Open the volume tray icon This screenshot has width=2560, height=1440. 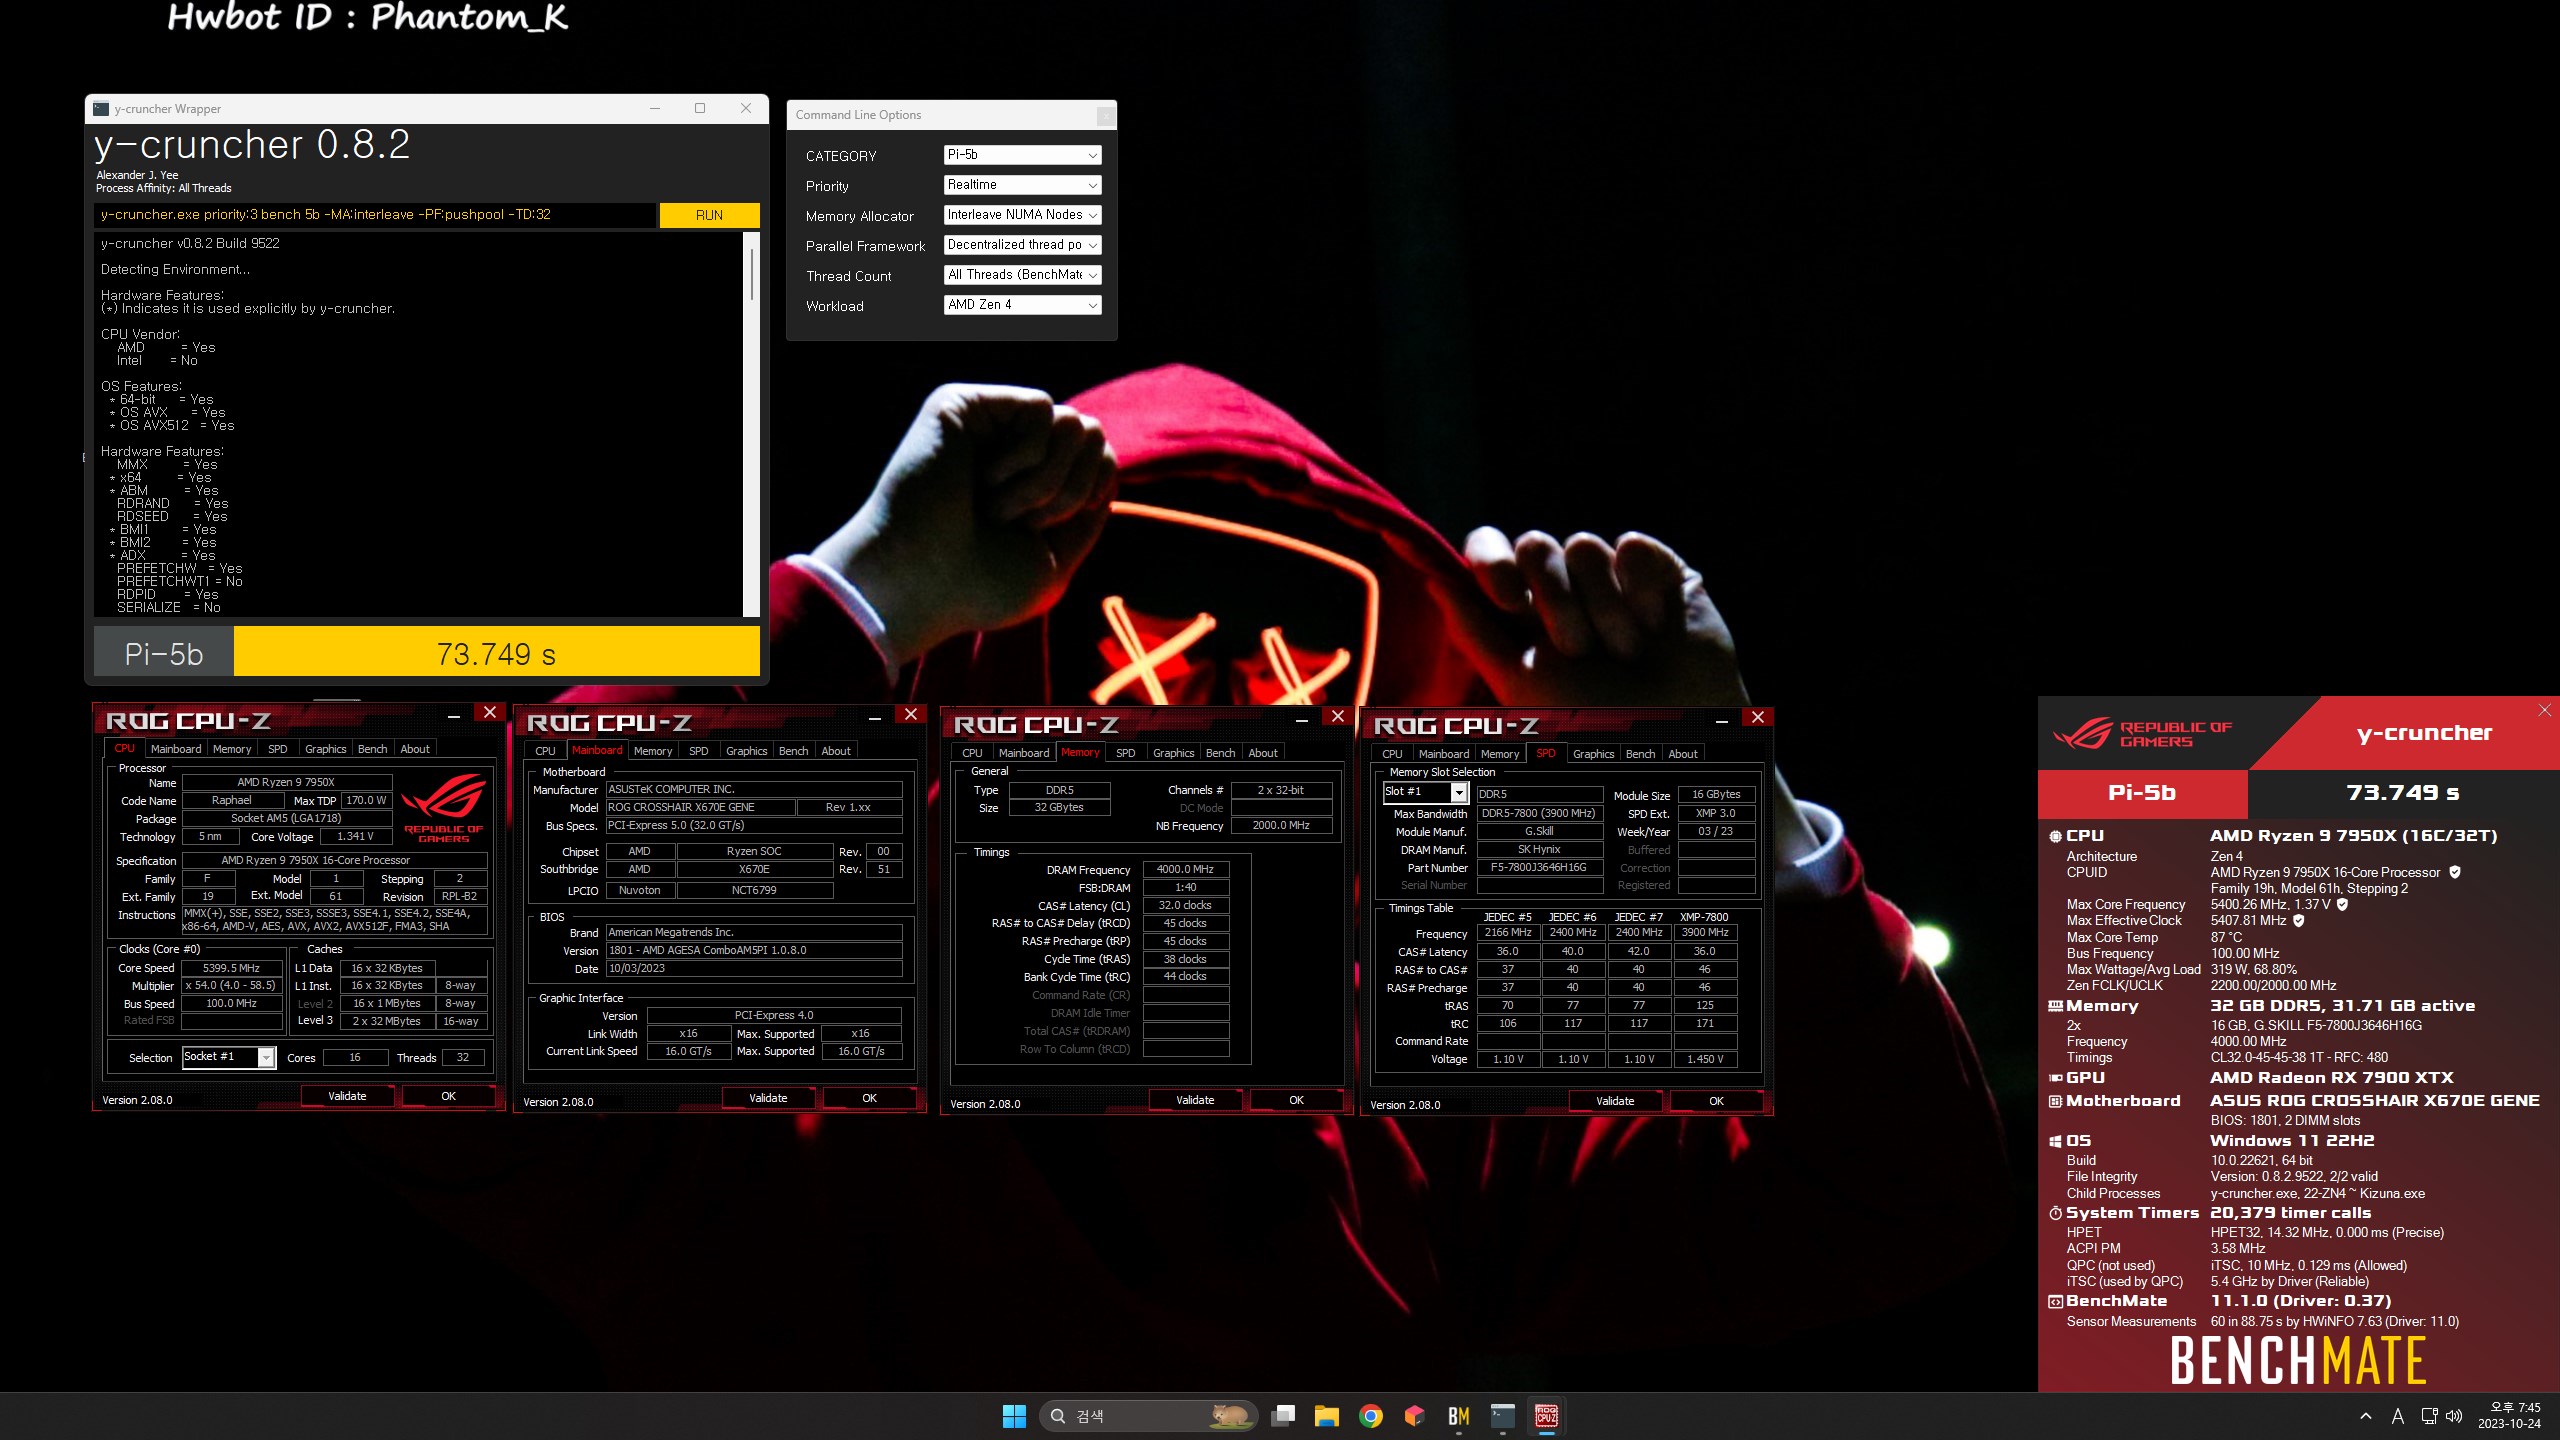(x=2454, y=1416)
